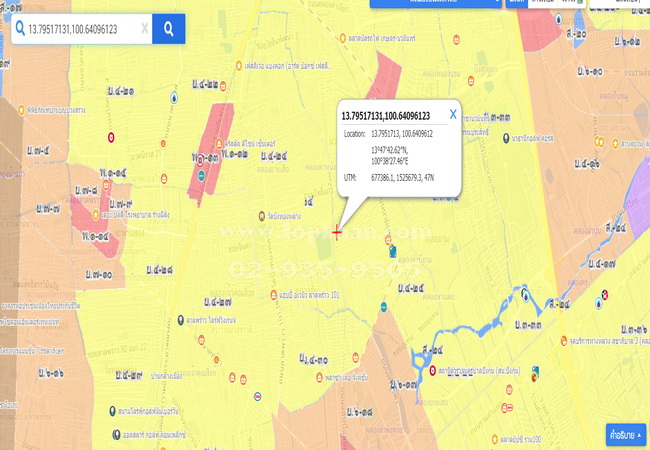Clear the coordinates search field

click(144, 29)
